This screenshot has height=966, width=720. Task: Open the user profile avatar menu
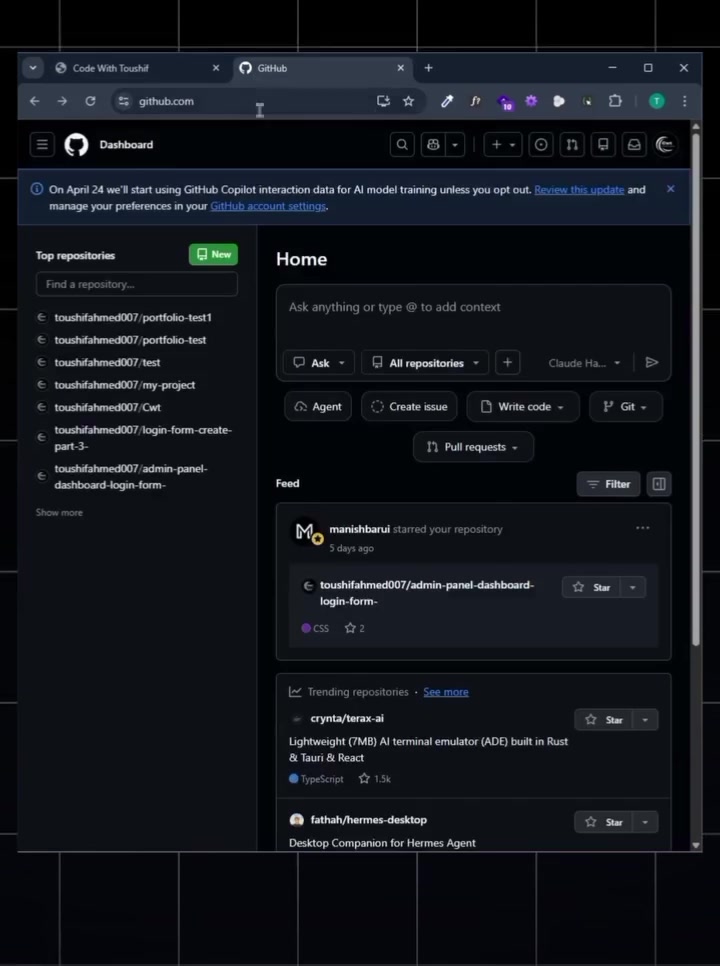(x=665, y=145)
